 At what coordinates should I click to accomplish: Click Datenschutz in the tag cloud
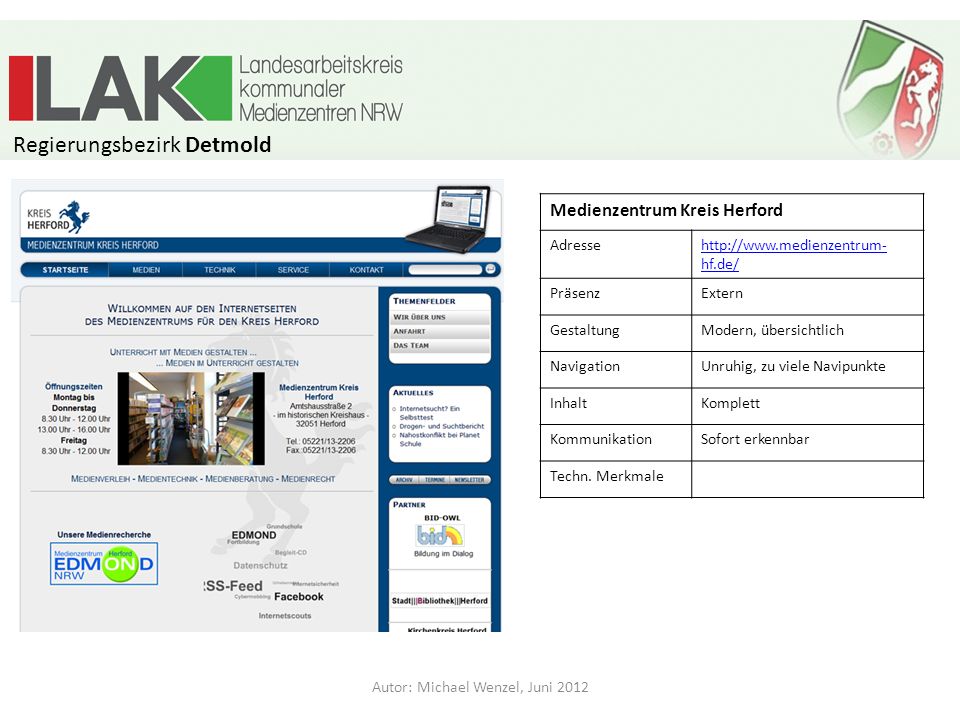[x=260, y=566]
